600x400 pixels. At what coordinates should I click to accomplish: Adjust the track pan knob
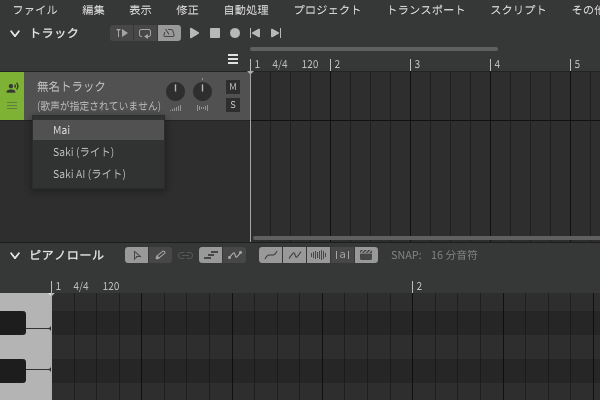(202, 91)
